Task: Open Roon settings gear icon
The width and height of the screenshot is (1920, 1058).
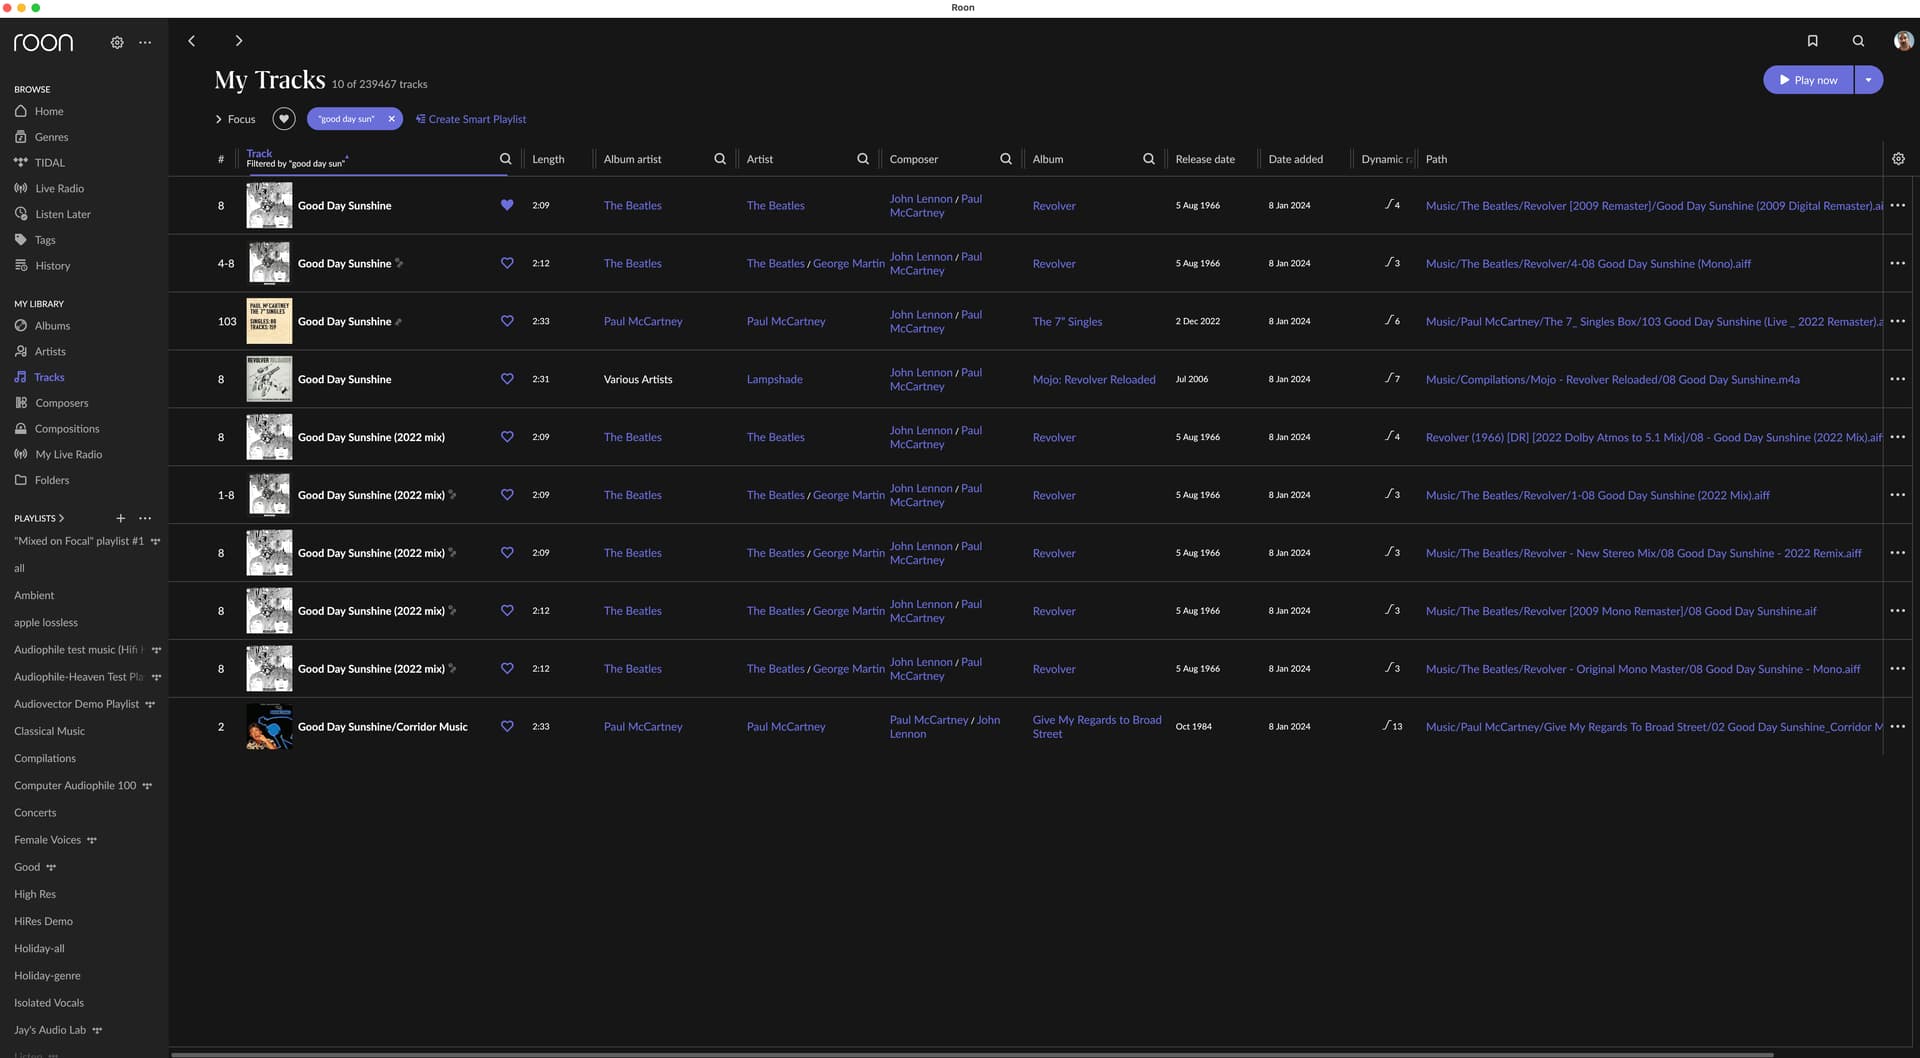Action: [117, 42]
